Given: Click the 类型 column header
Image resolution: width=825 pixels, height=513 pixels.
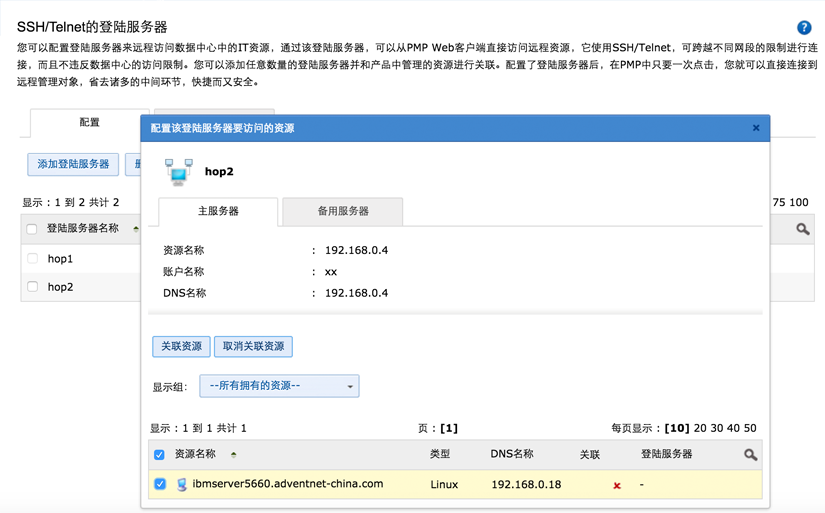Looking at the screenshot, I should [x=440, y=454].
